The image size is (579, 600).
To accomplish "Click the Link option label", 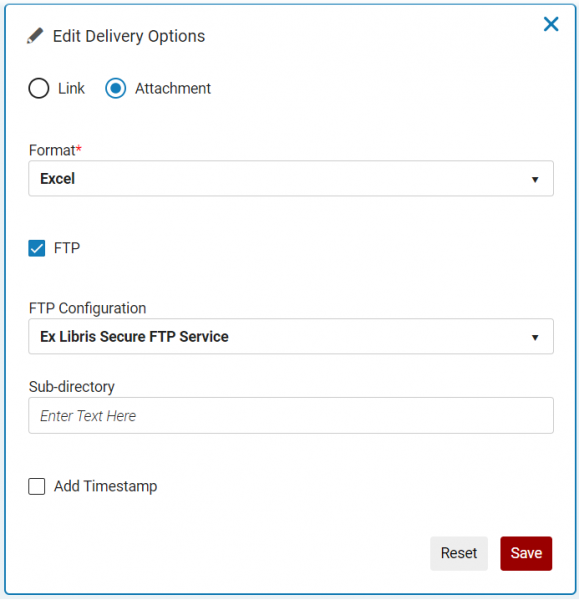I will coord(71,88).
